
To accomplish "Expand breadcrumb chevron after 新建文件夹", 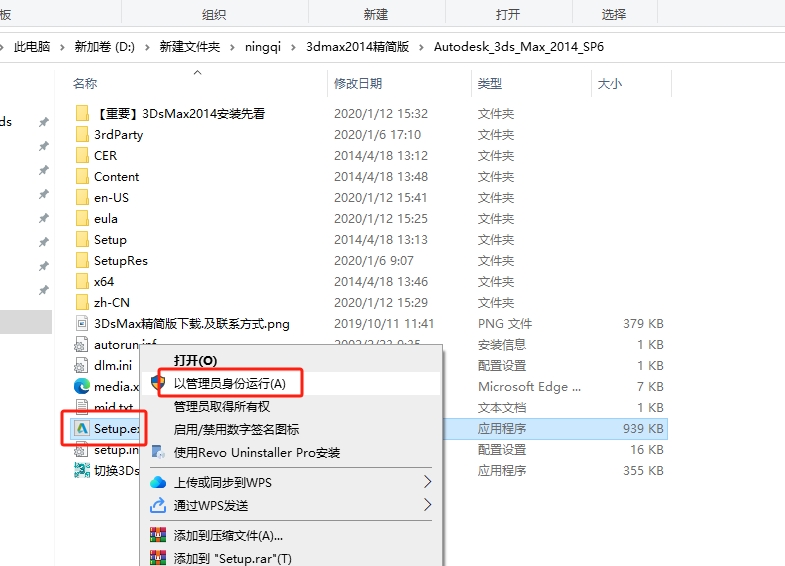I will point(233,47).
